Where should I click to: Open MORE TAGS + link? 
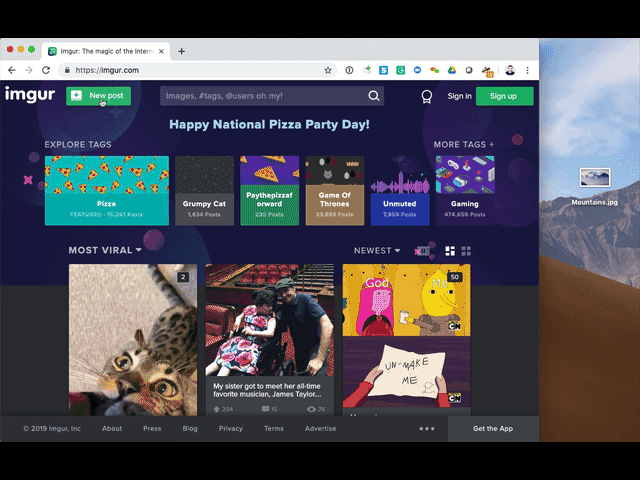click(x=464, y=144)
